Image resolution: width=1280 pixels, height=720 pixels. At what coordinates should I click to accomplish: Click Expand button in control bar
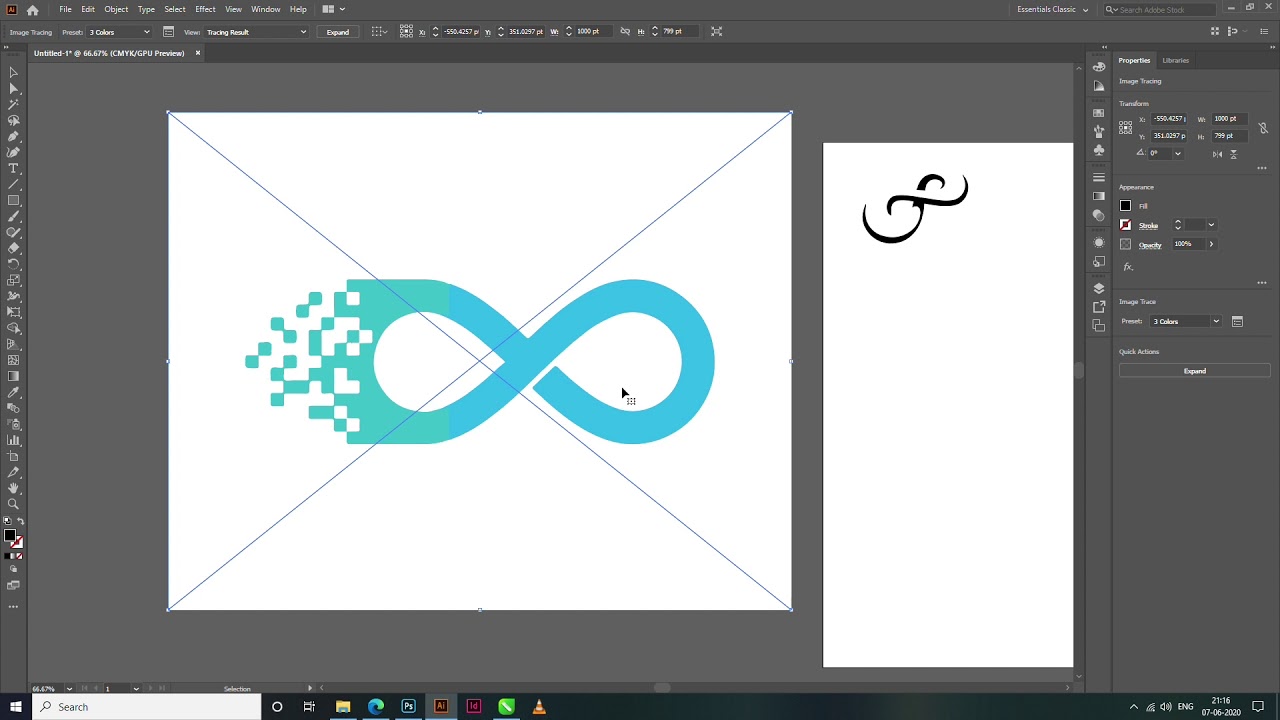(338, 32)
